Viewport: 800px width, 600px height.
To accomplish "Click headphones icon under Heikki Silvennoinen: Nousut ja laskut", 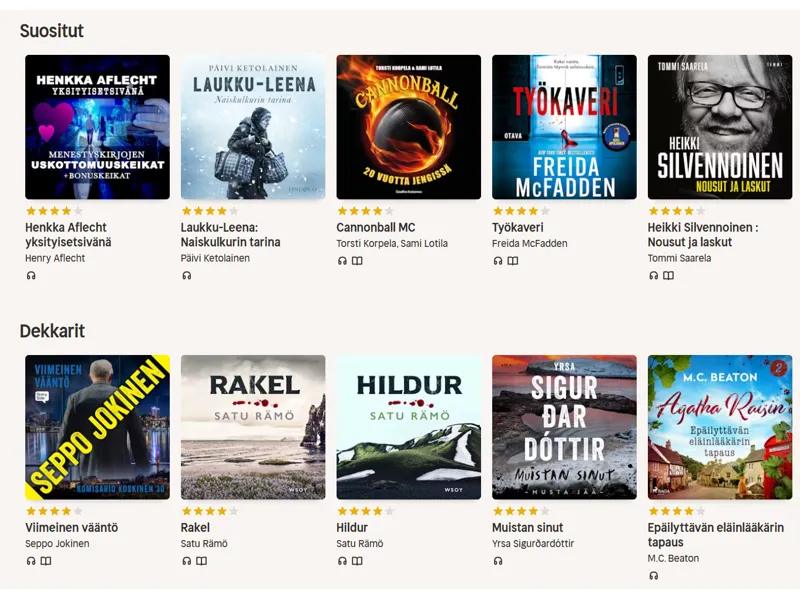I will click(x=654, y=276).
